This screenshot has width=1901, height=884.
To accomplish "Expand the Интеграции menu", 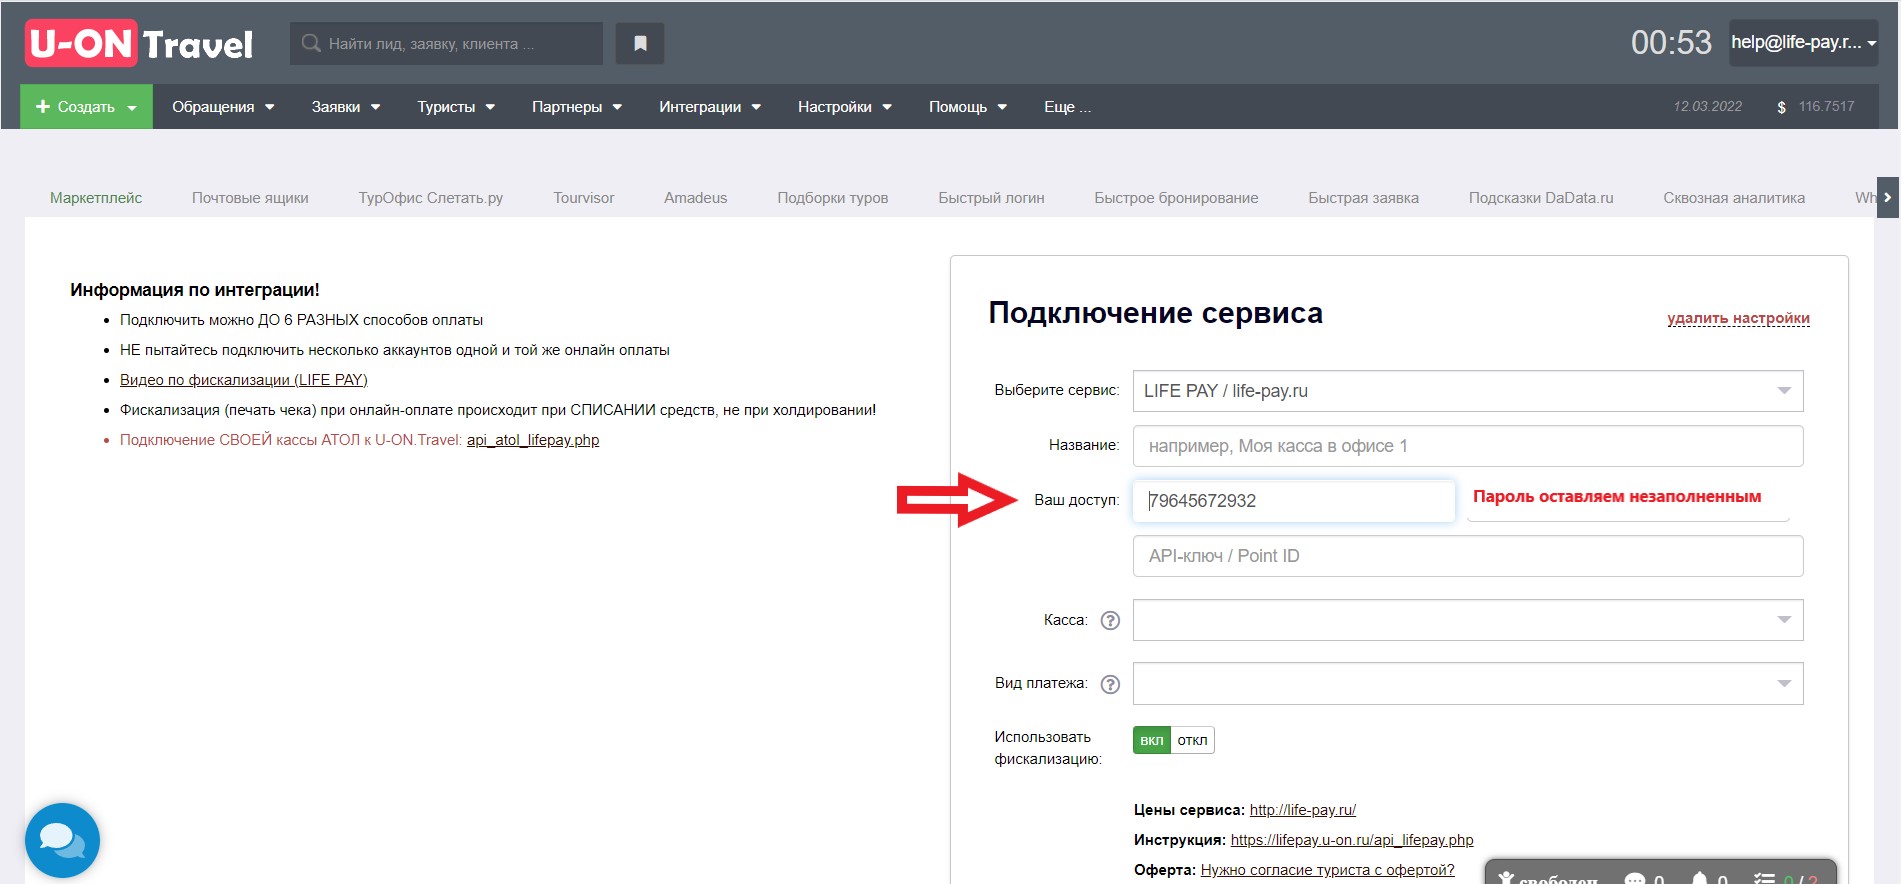I will [x=710, y=106].
